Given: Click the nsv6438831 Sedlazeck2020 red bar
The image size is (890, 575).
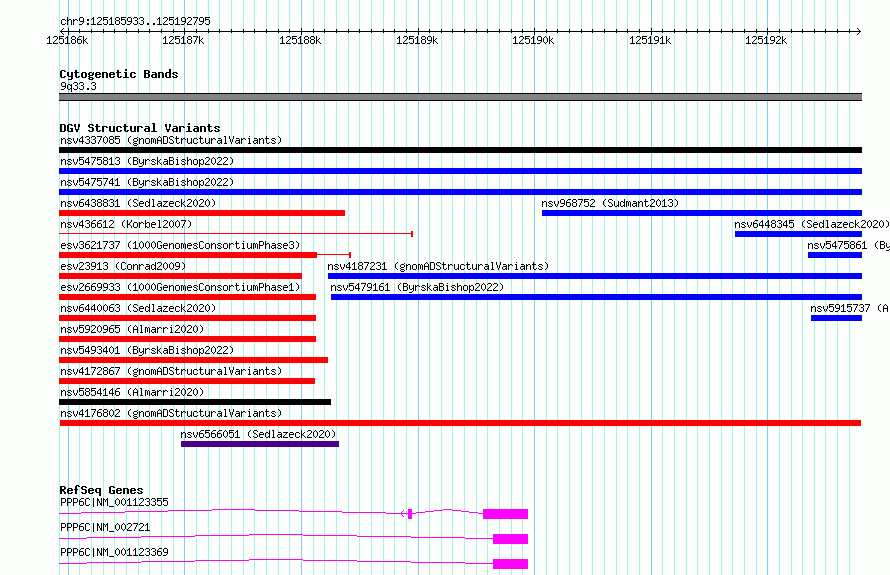Looking at the screenshot, I should pyautogui.click(x=202, y=213).
